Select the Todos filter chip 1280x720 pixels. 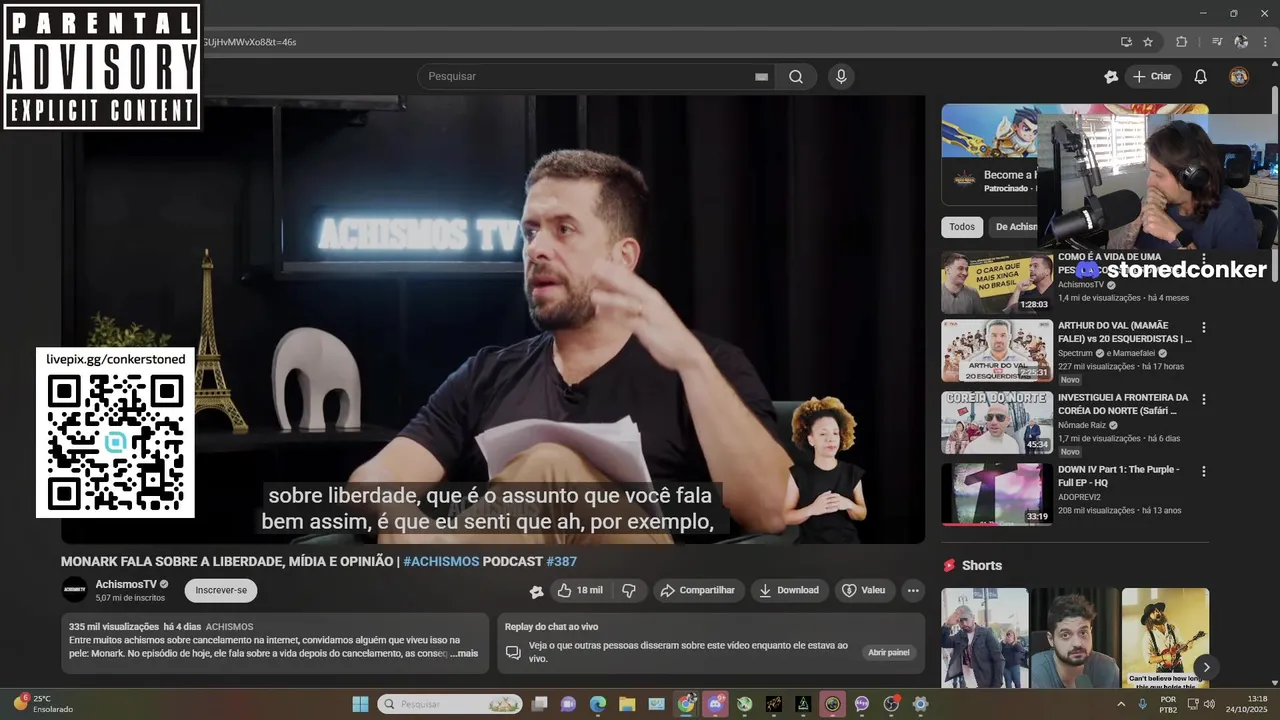962,227
